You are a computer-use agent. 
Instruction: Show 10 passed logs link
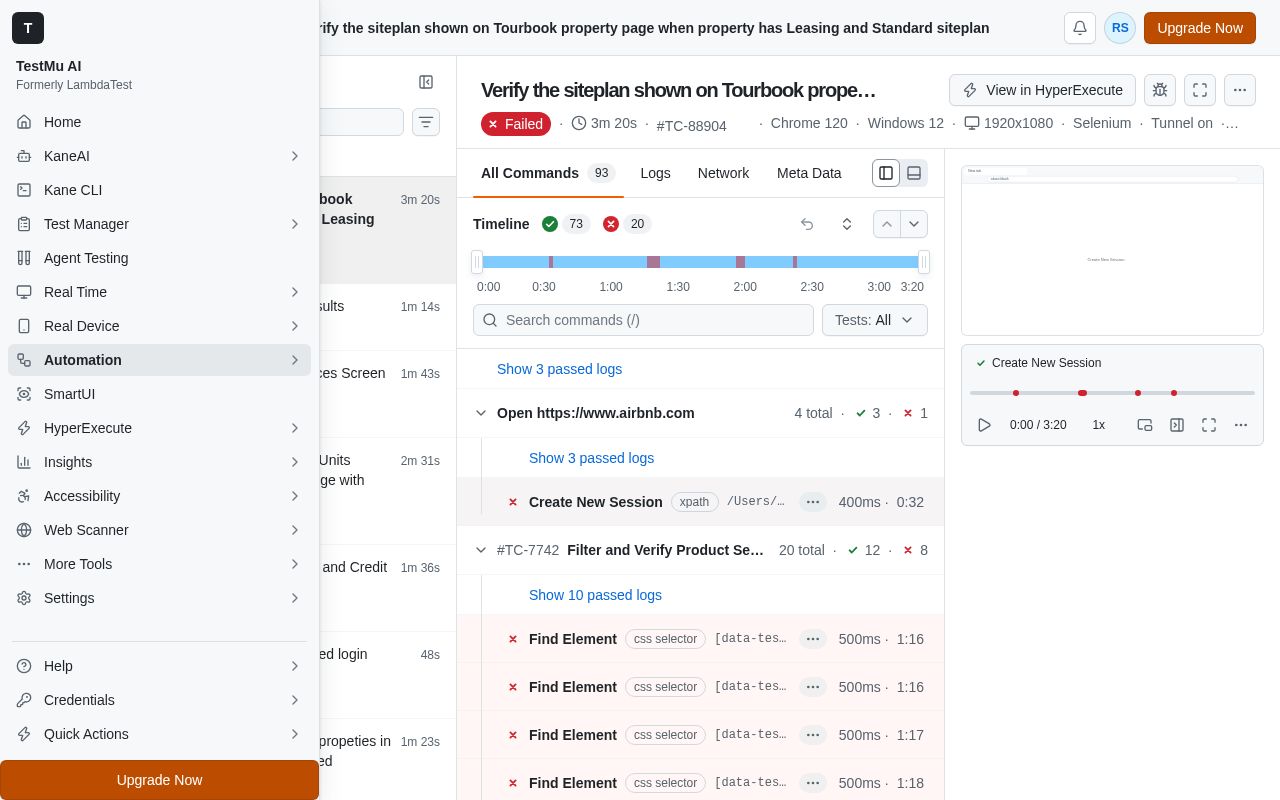pos(595,595)
